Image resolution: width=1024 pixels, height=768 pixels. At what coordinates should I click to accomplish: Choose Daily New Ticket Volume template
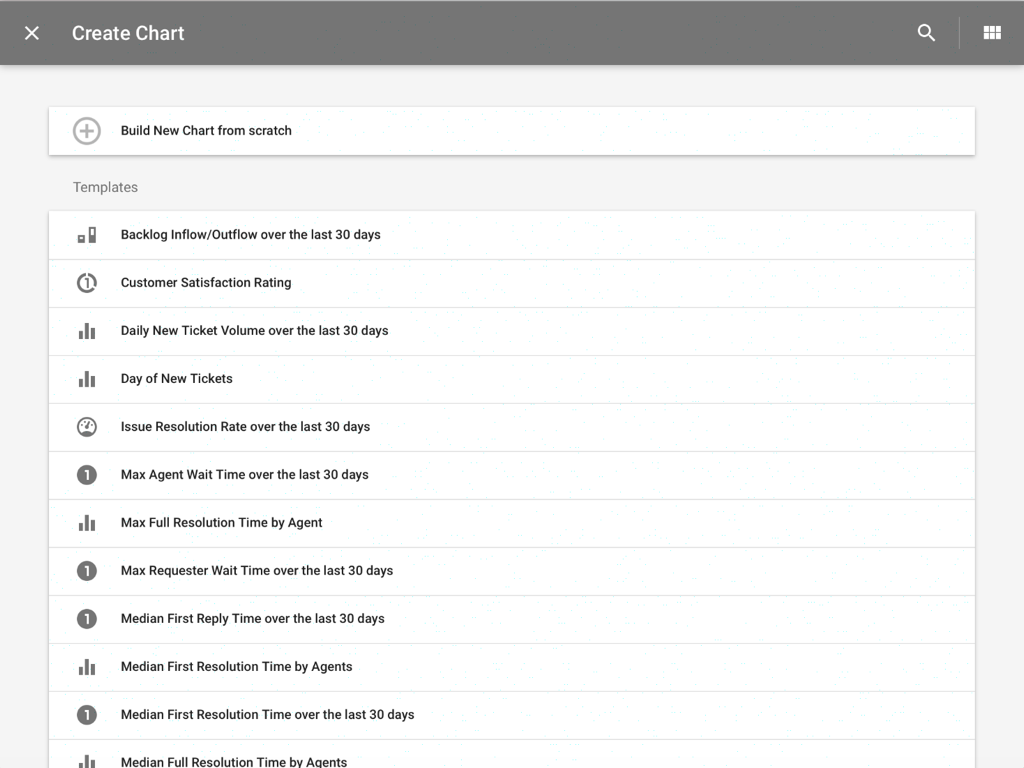pos(254,331)
